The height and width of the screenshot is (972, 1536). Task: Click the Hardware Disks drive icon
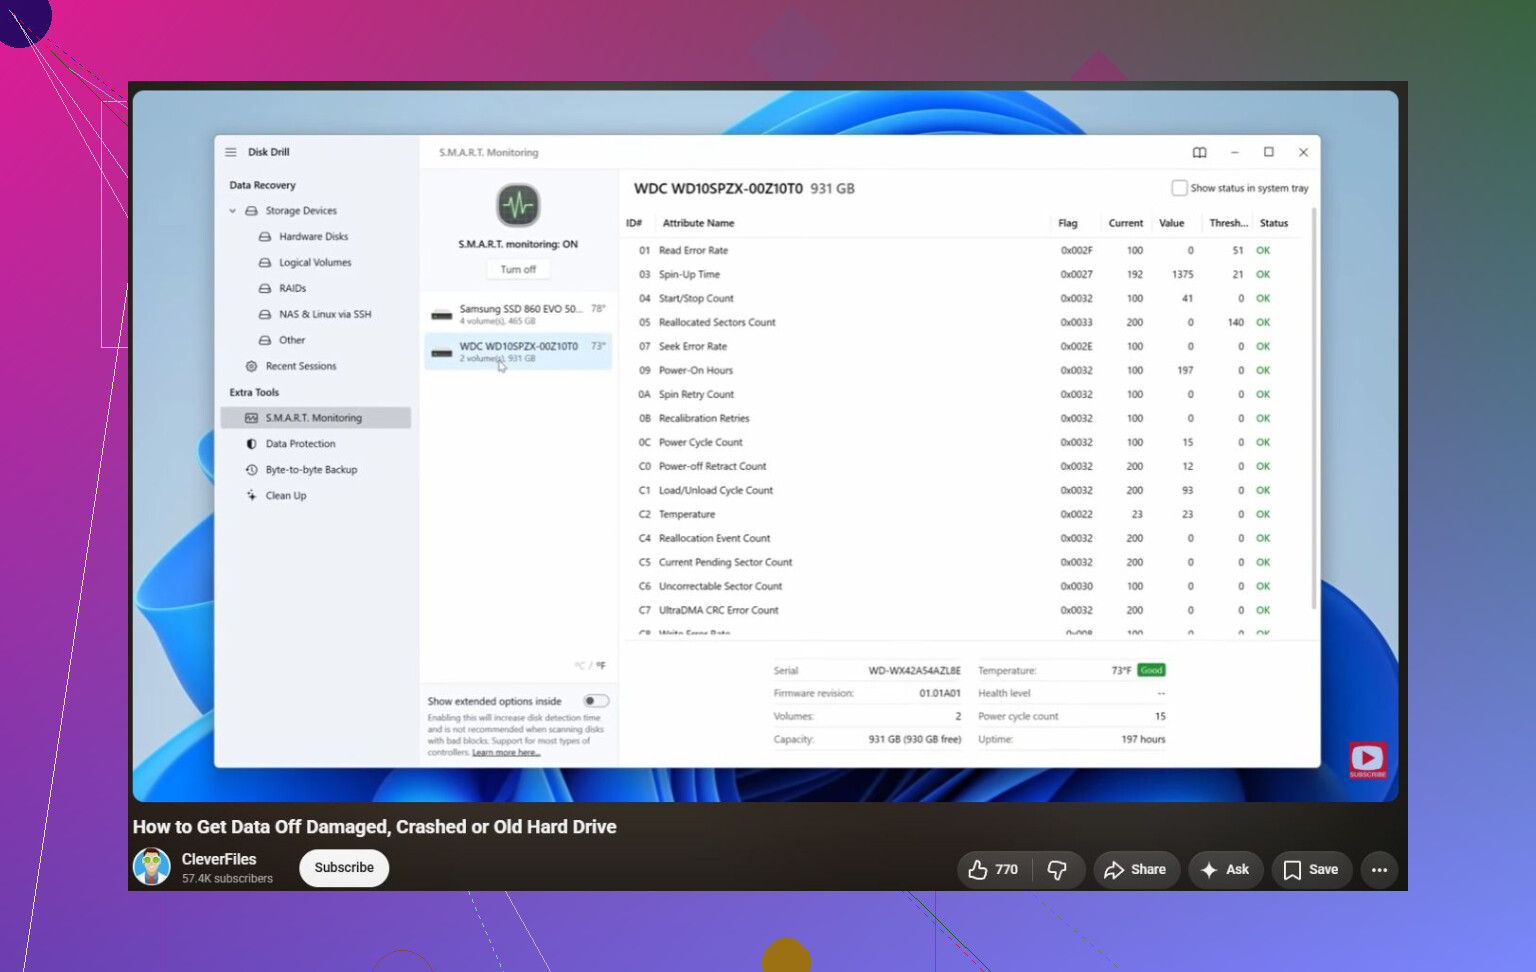[265, 237]
